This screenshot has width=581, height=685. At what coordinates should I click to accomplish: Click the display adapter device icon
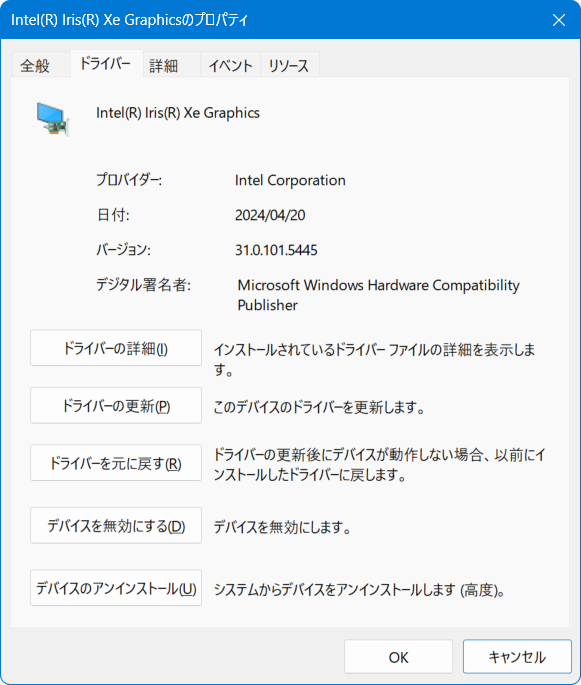(53, 119)
